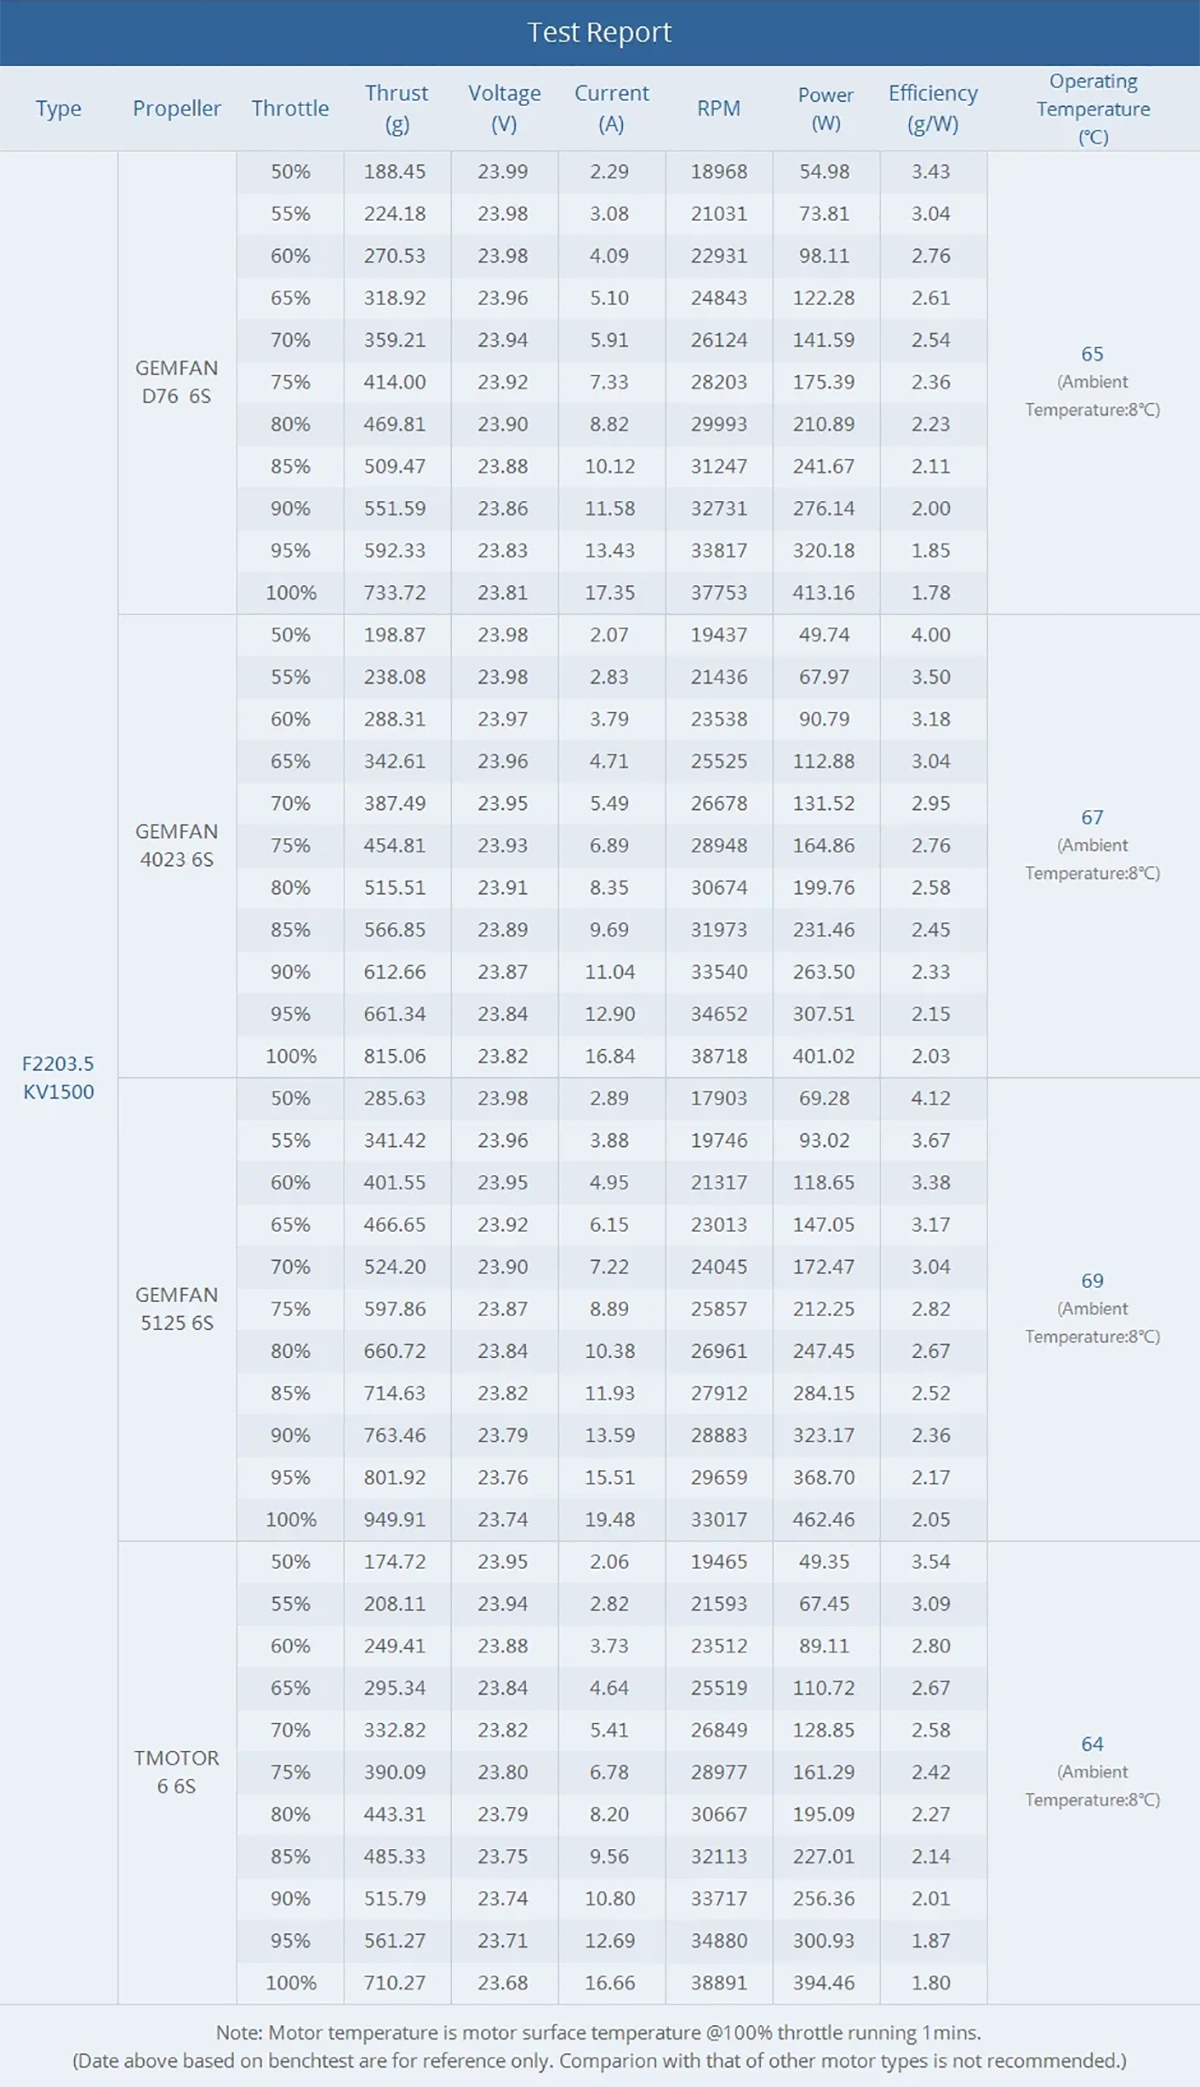Viewport: 1200px width, 2087px height.
Task: Select the Thrust (g) column header
Action: click(x=396, y=109)
